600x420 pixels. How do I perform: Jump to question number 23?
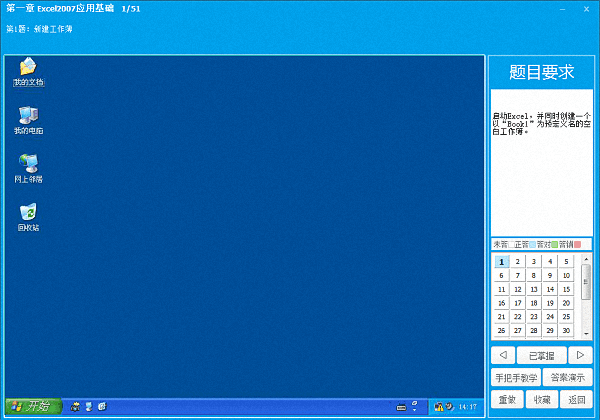tap(534, 317)
